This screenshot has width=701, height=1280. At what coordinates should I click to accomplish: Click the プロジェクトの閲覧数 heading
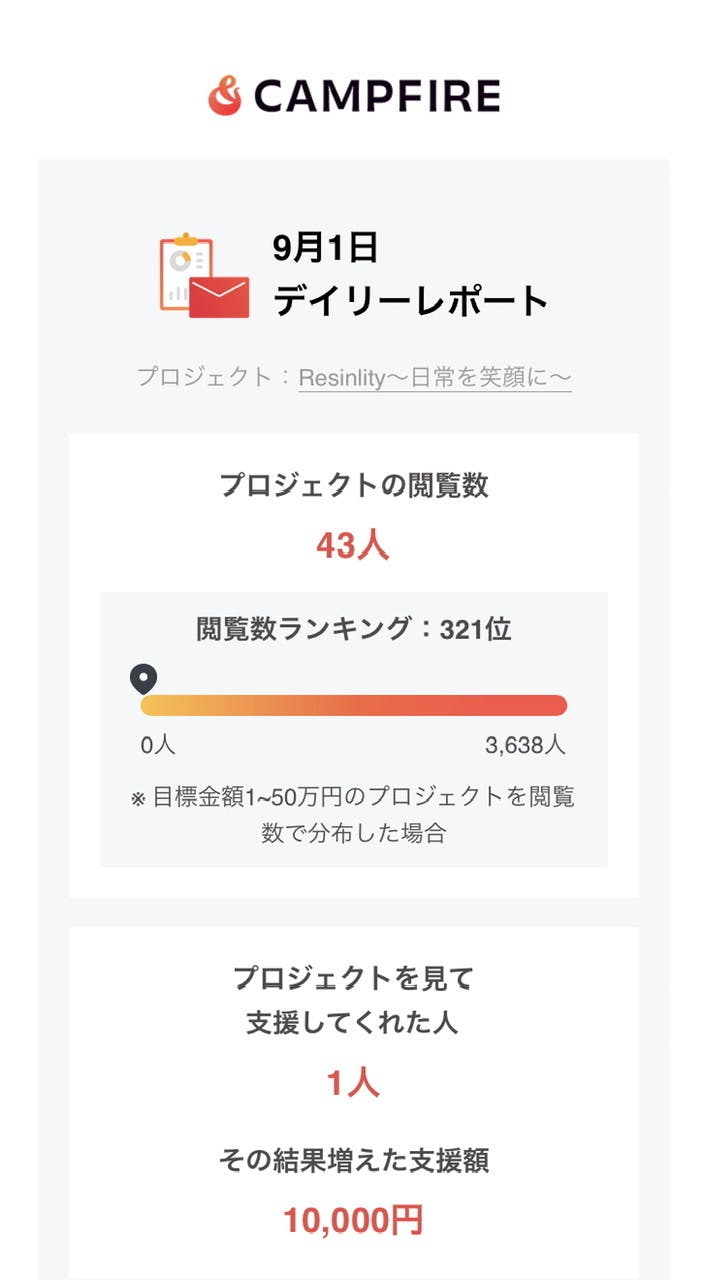(x=354, y=486)
